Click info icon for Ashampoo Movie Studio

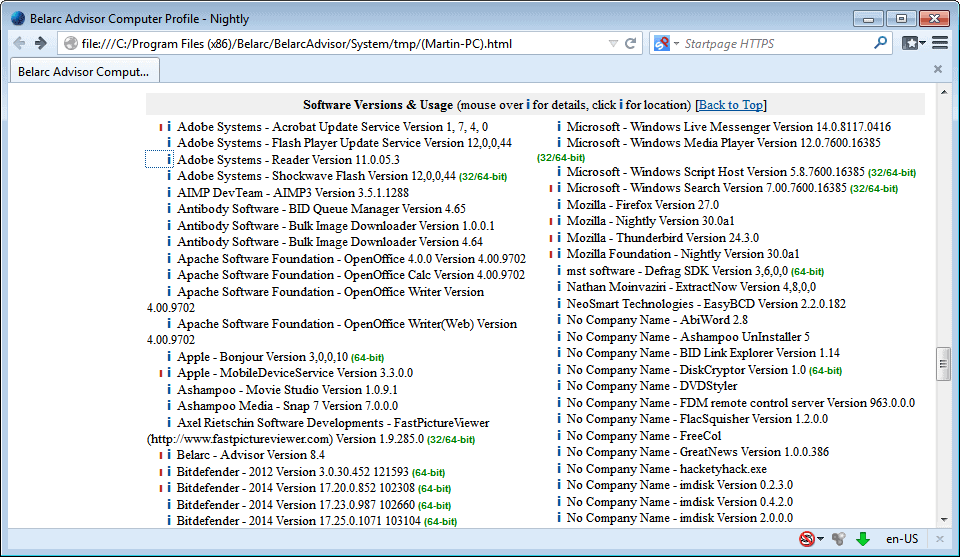coord(169,389)
